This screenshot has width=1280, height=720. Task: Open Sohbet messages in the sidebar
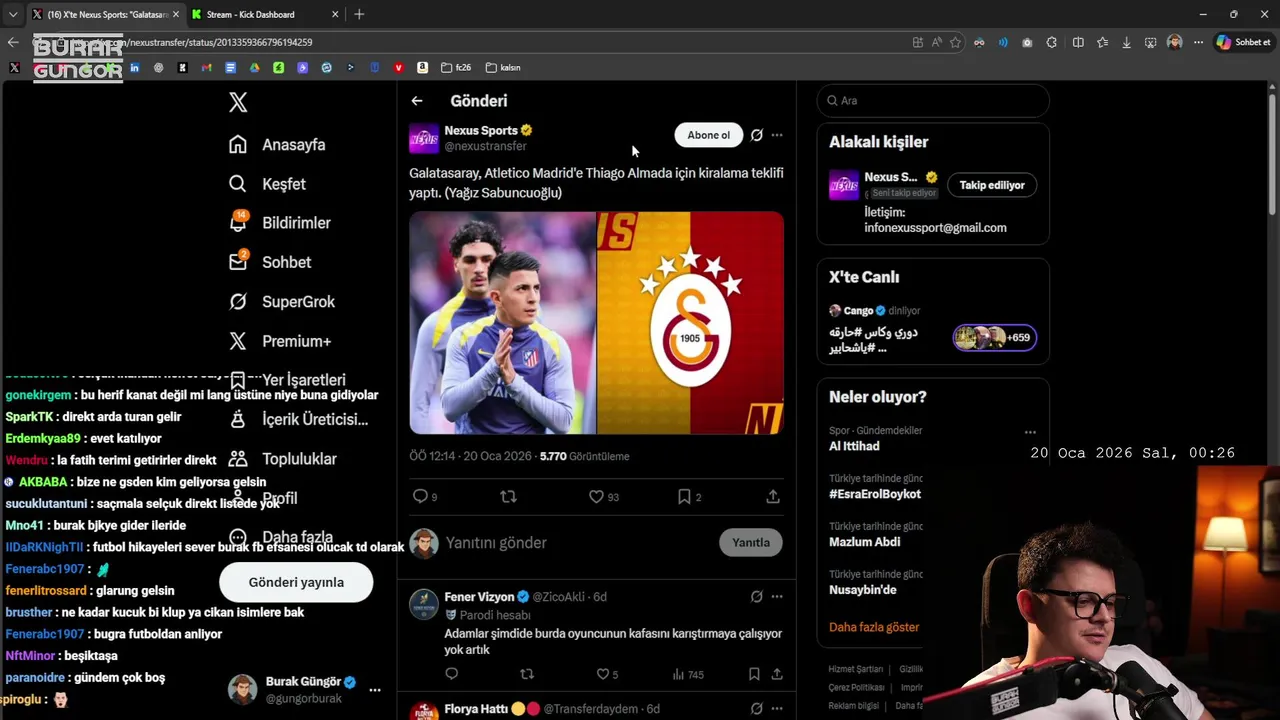tap(270, 262)
